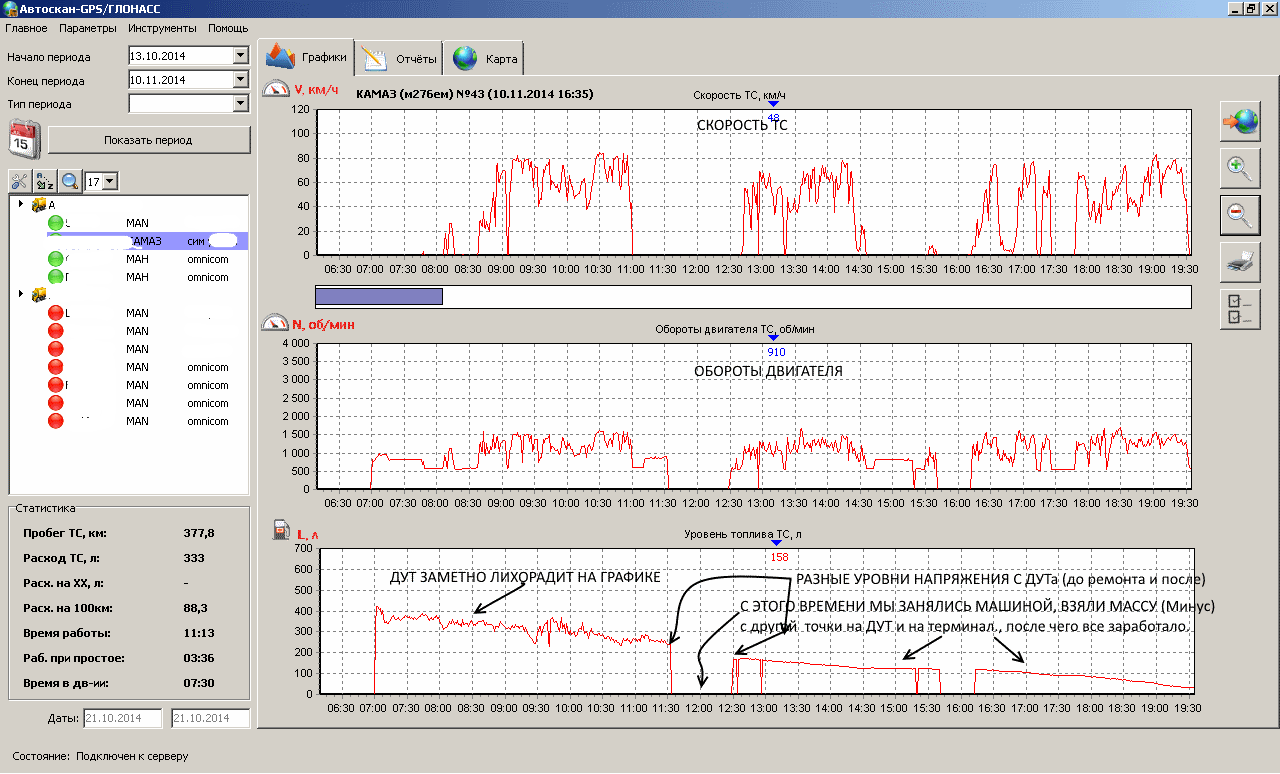
Task: Switch to the Карта tab
Action: pos(485,59)
